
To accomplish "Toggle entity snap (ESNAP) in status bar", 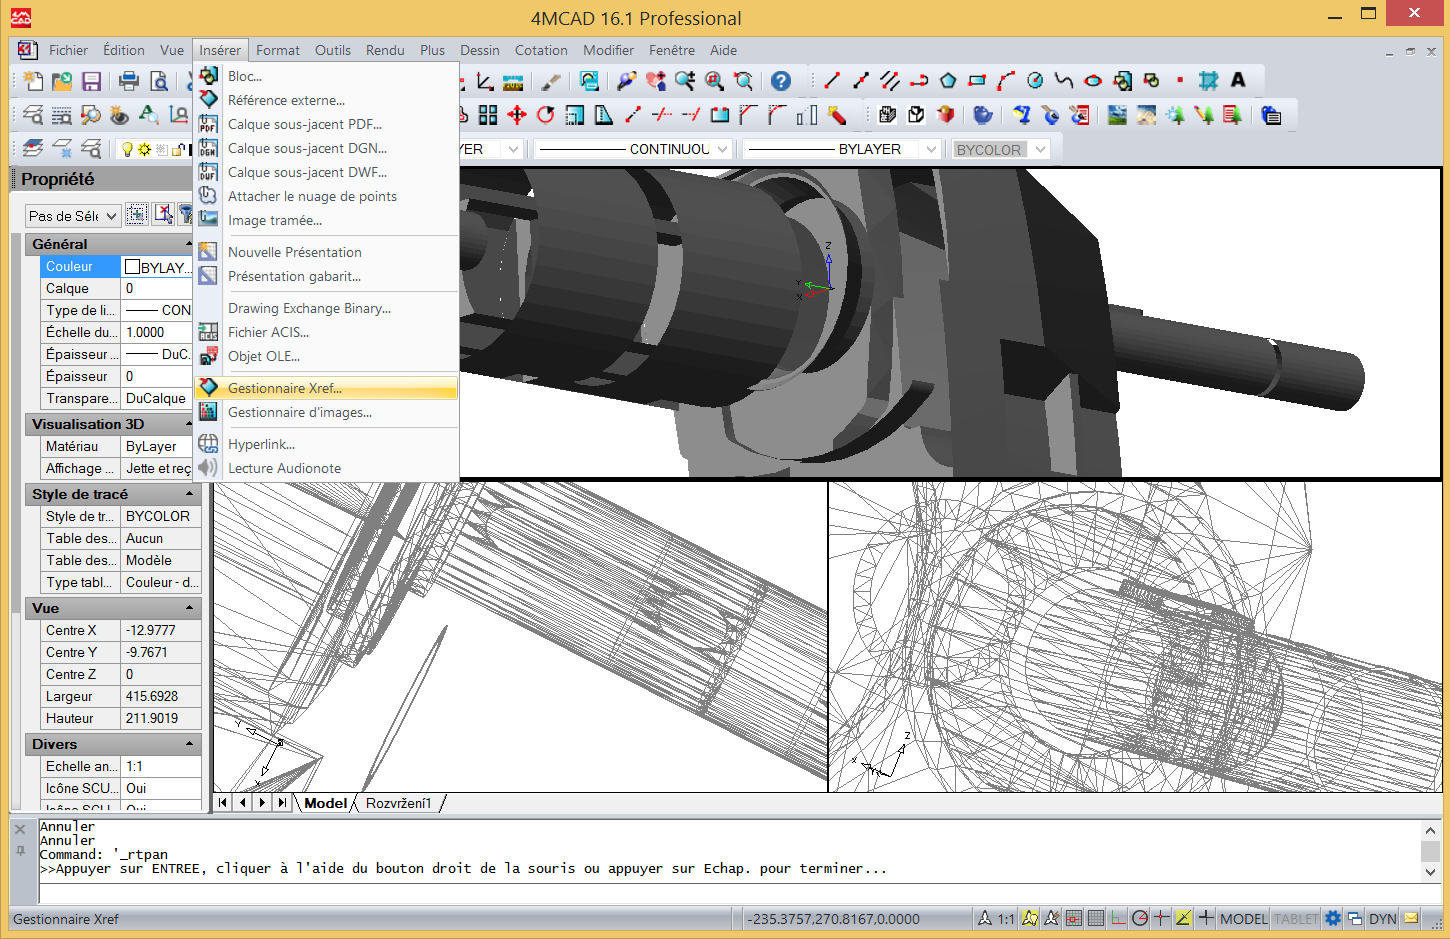I will click(1162, 918).
